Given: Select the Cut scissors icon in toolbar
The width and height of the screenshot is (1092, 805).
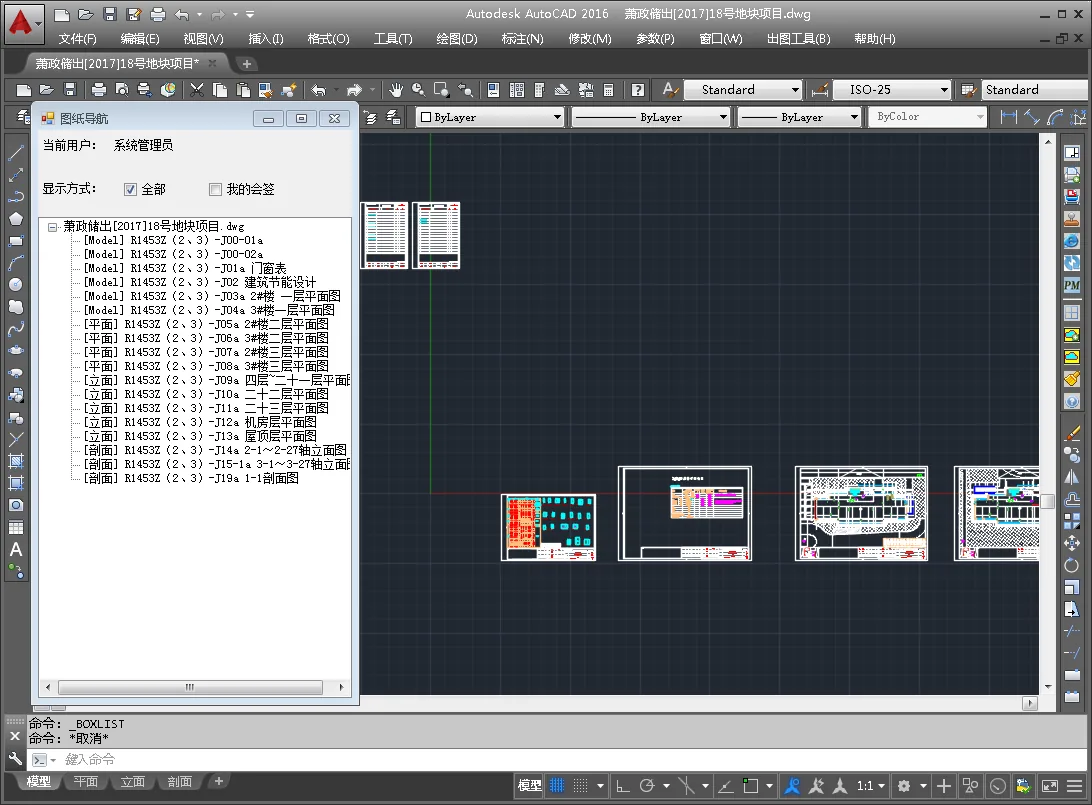Looking at the screenshot, I should [197, 90].
